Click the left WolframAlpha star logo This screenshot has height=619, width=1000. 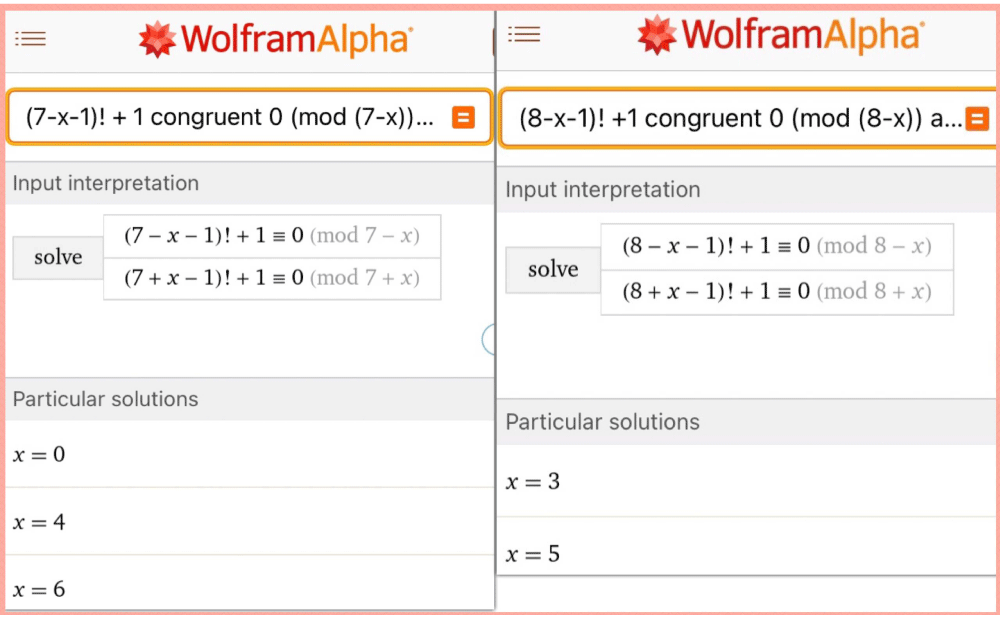tap(157, 40)
